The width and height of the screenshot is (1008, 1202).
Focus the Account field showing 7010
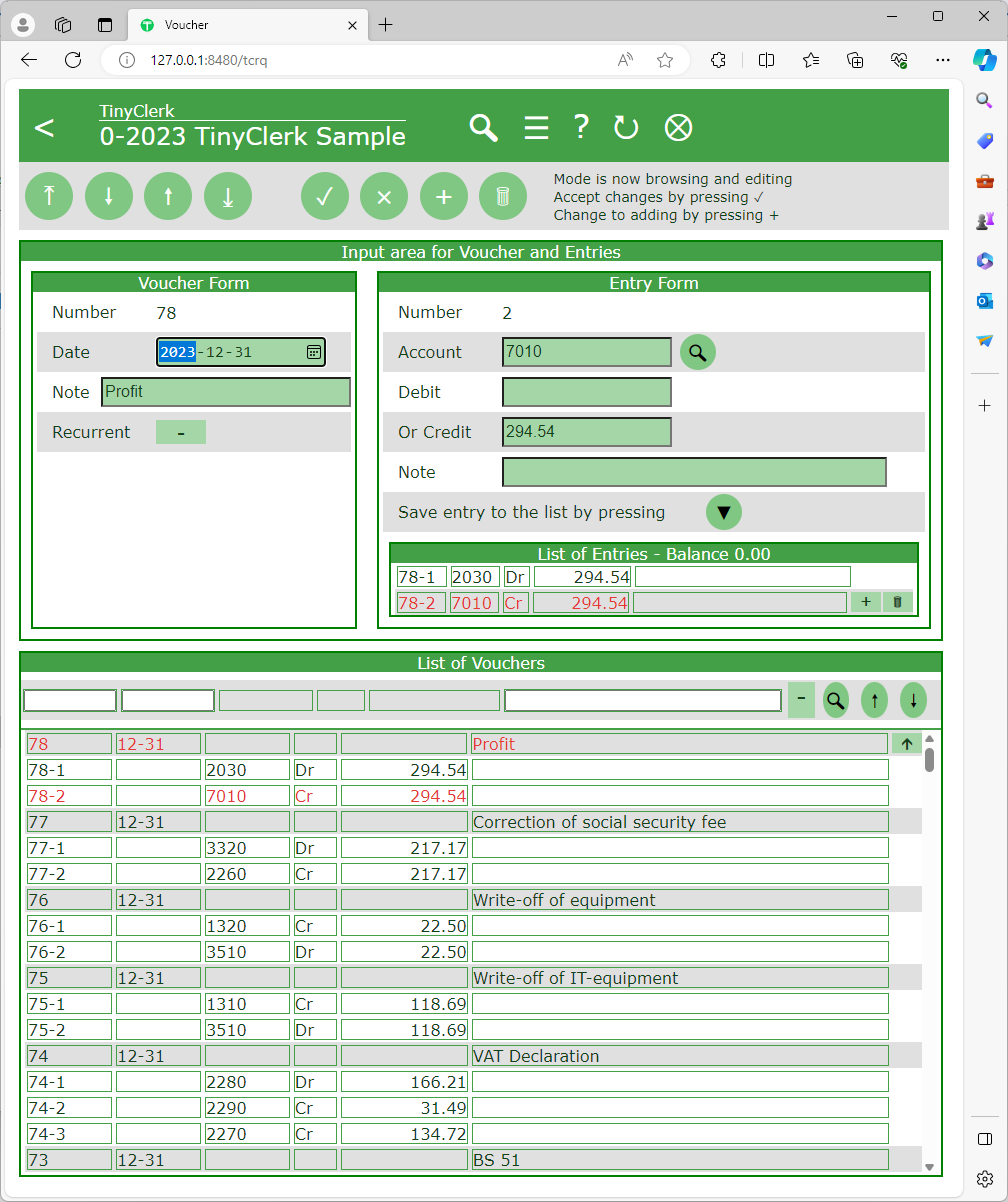pos(587,352)
